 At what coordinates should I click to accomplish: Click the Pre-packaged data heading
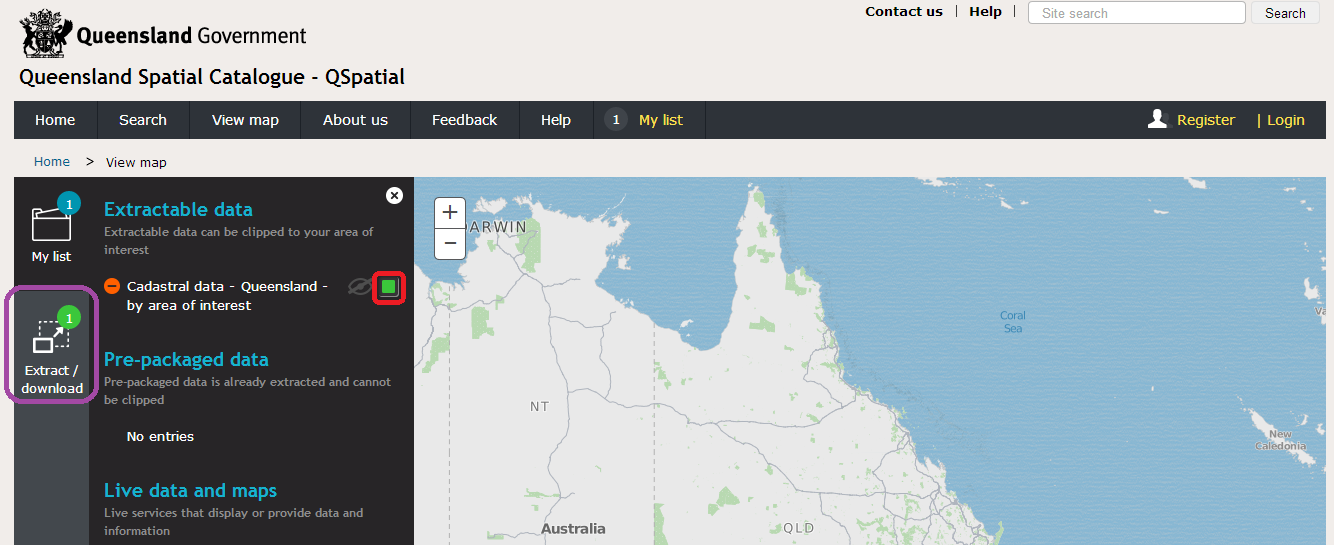(x=186, y=360)
